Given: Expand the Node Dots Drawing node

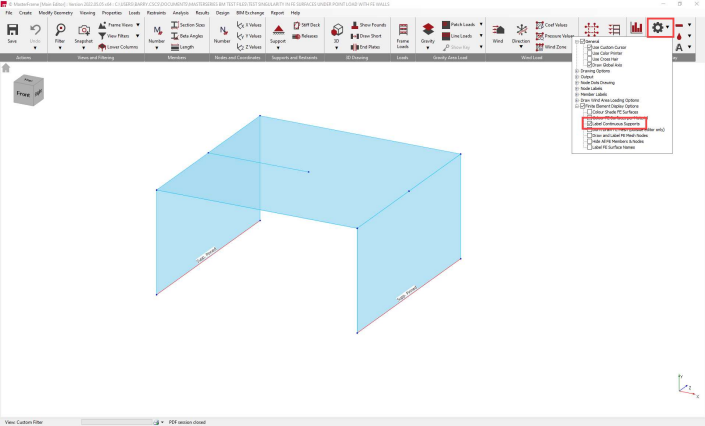Looking at the screenshot, I should pyautogui.click(x=577, y=83).
